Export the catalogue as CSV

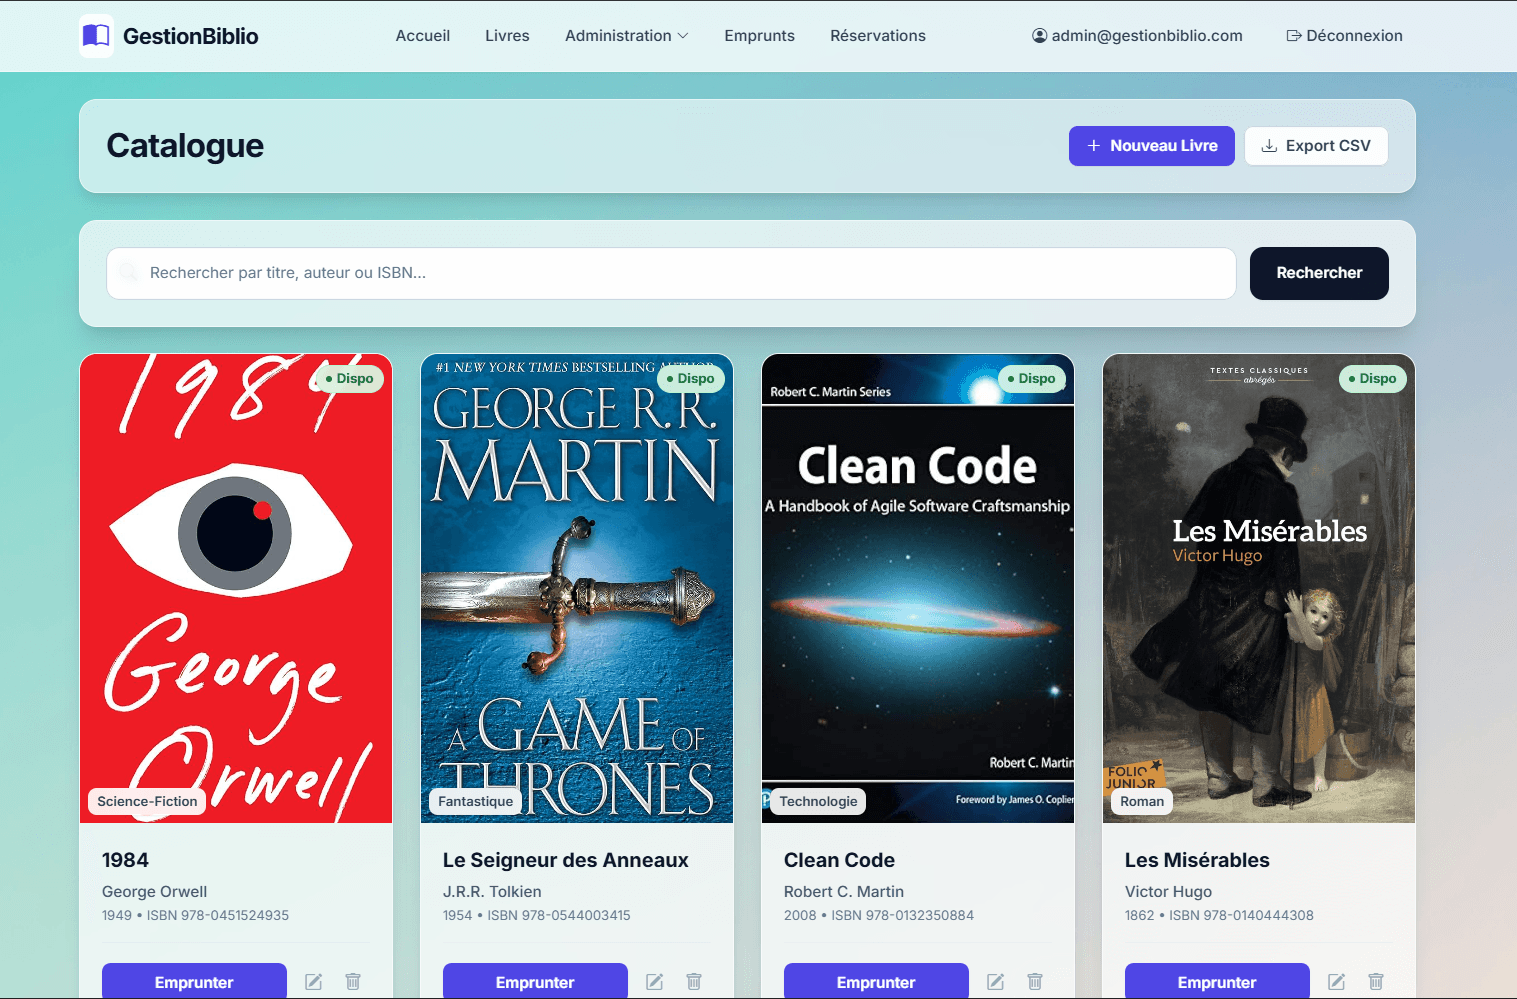1316,146
